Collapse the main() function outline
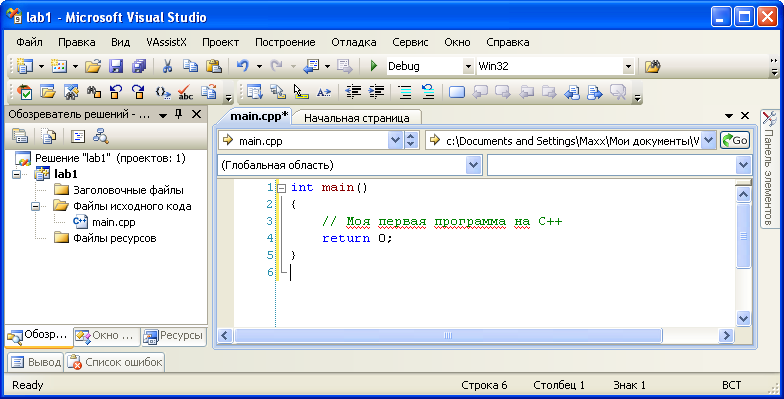The image size is (784, 399). point(282,188)
